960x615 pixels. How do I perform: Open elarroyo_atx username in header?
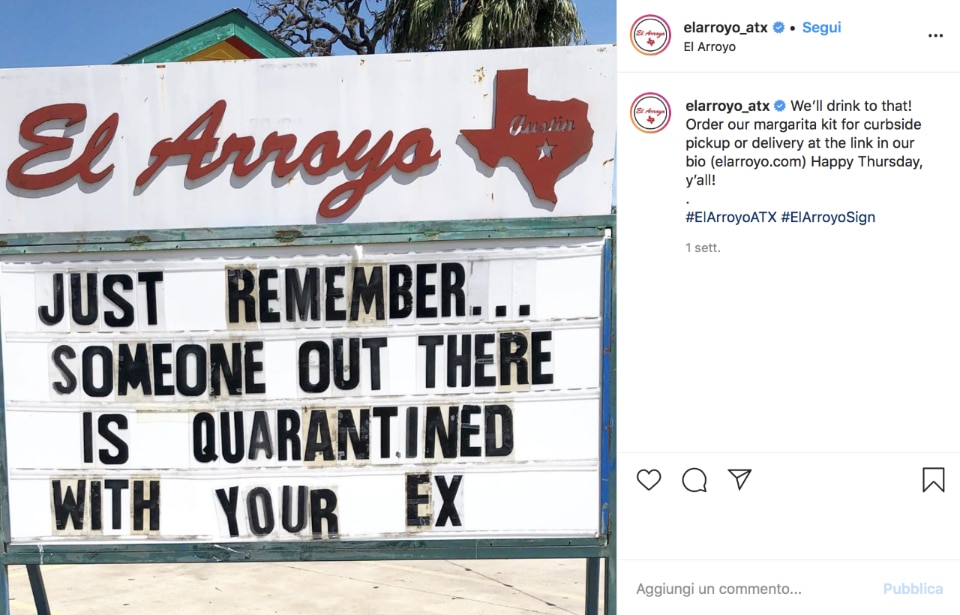(725, 28)
